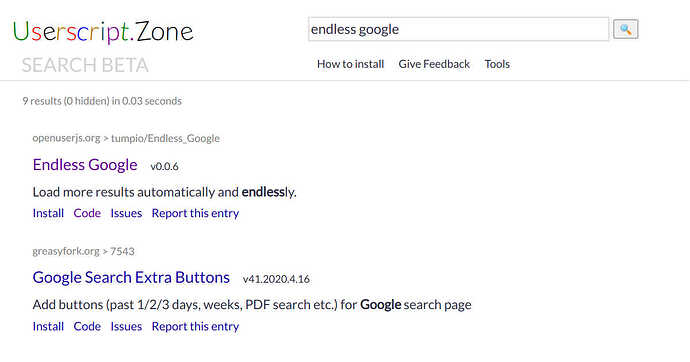Install the Endless Google script
The height and width of the screenshot is (362, 690).
point(48,213)
